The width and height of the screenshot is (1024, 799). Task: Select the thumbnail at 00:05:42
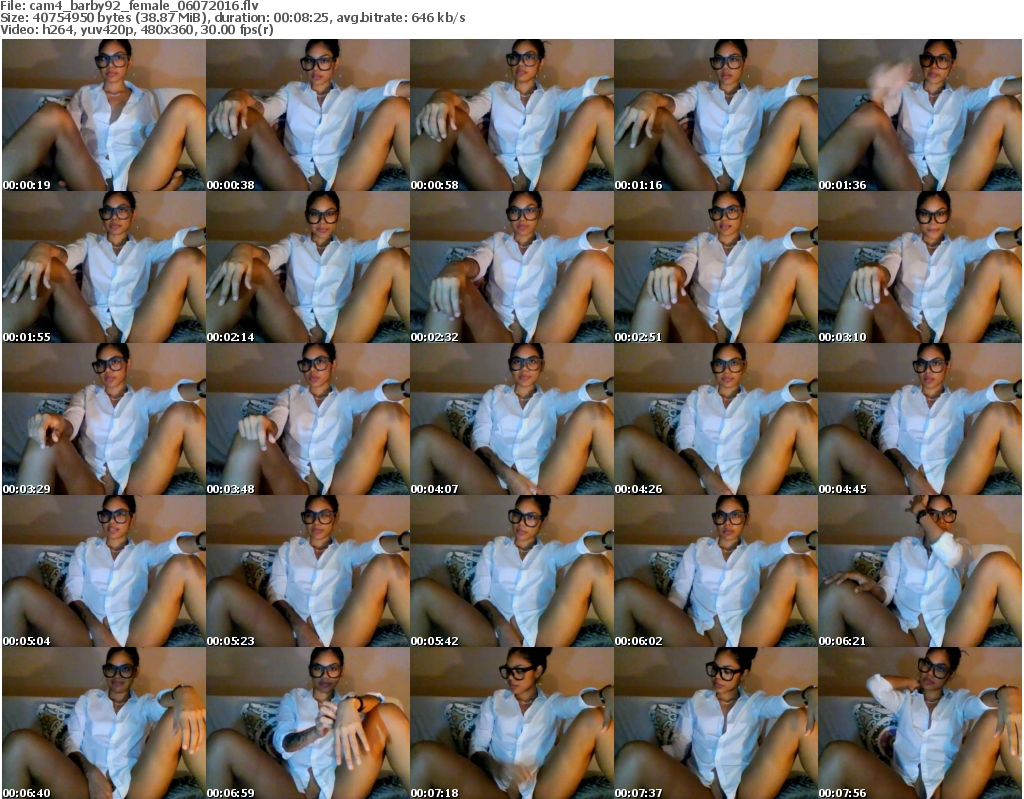pos(511,571)
